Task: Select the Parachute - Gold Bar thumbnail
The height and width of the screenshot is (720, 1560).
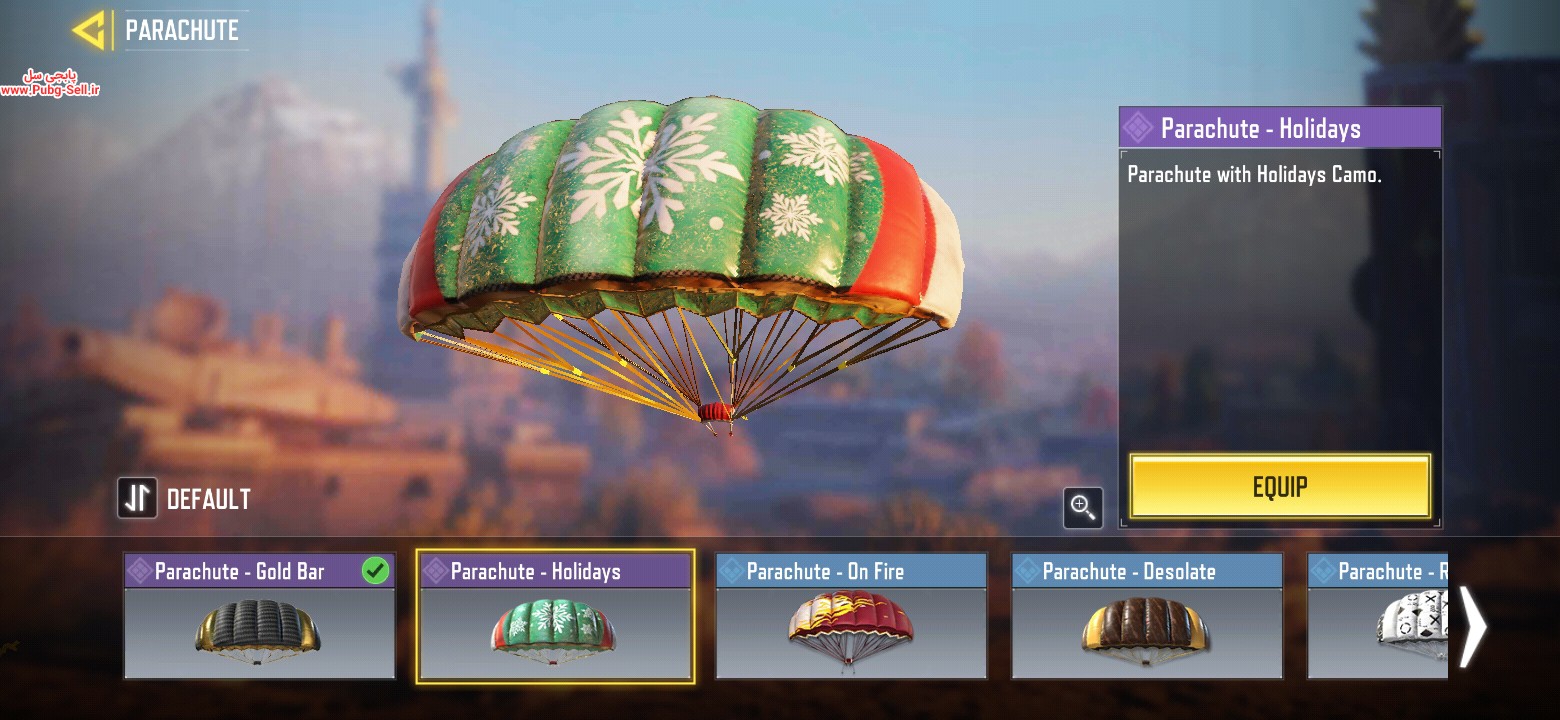Action: coord(259,616)
